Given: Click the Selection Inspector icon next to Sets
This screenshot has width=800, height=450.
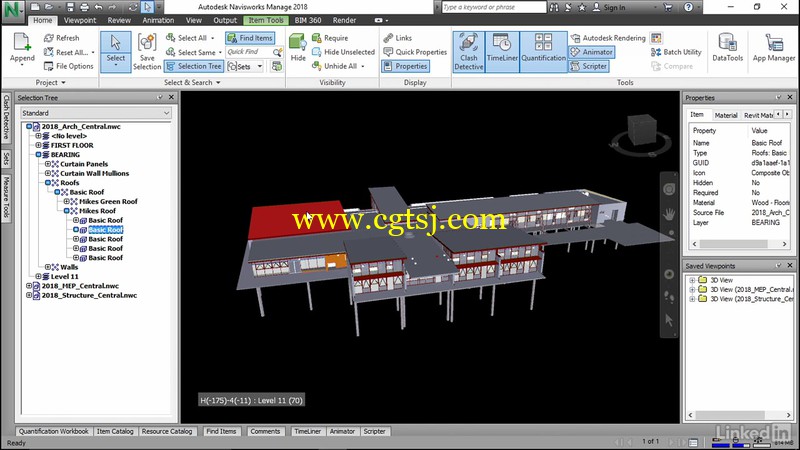Looking at the screenshot, I should [x=277, y=66].
